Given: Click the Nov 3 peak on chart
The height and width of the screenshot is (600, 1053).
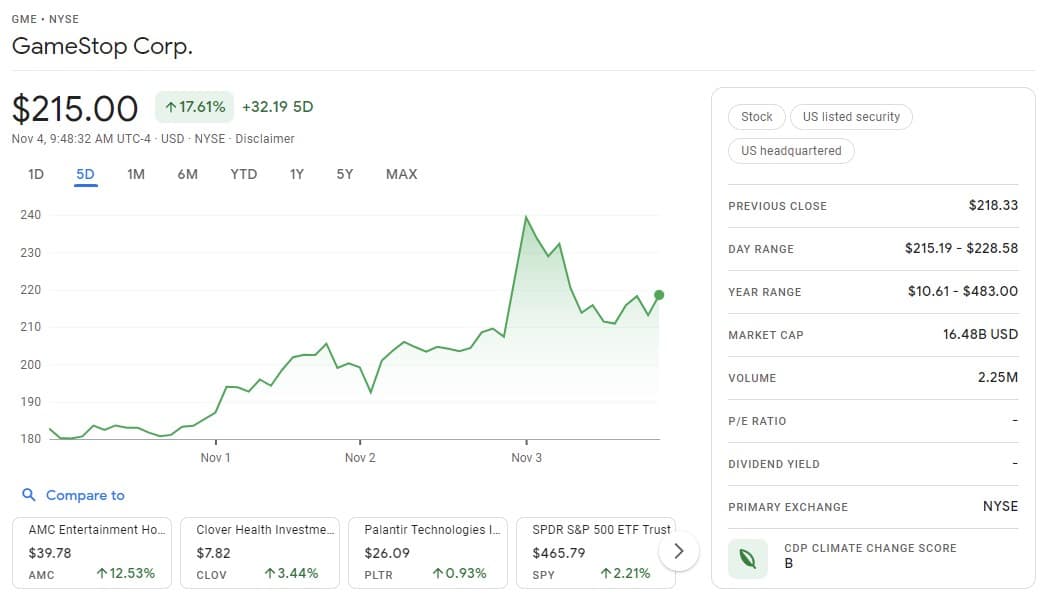Looking at the screenshot, I should pos(526,217).
